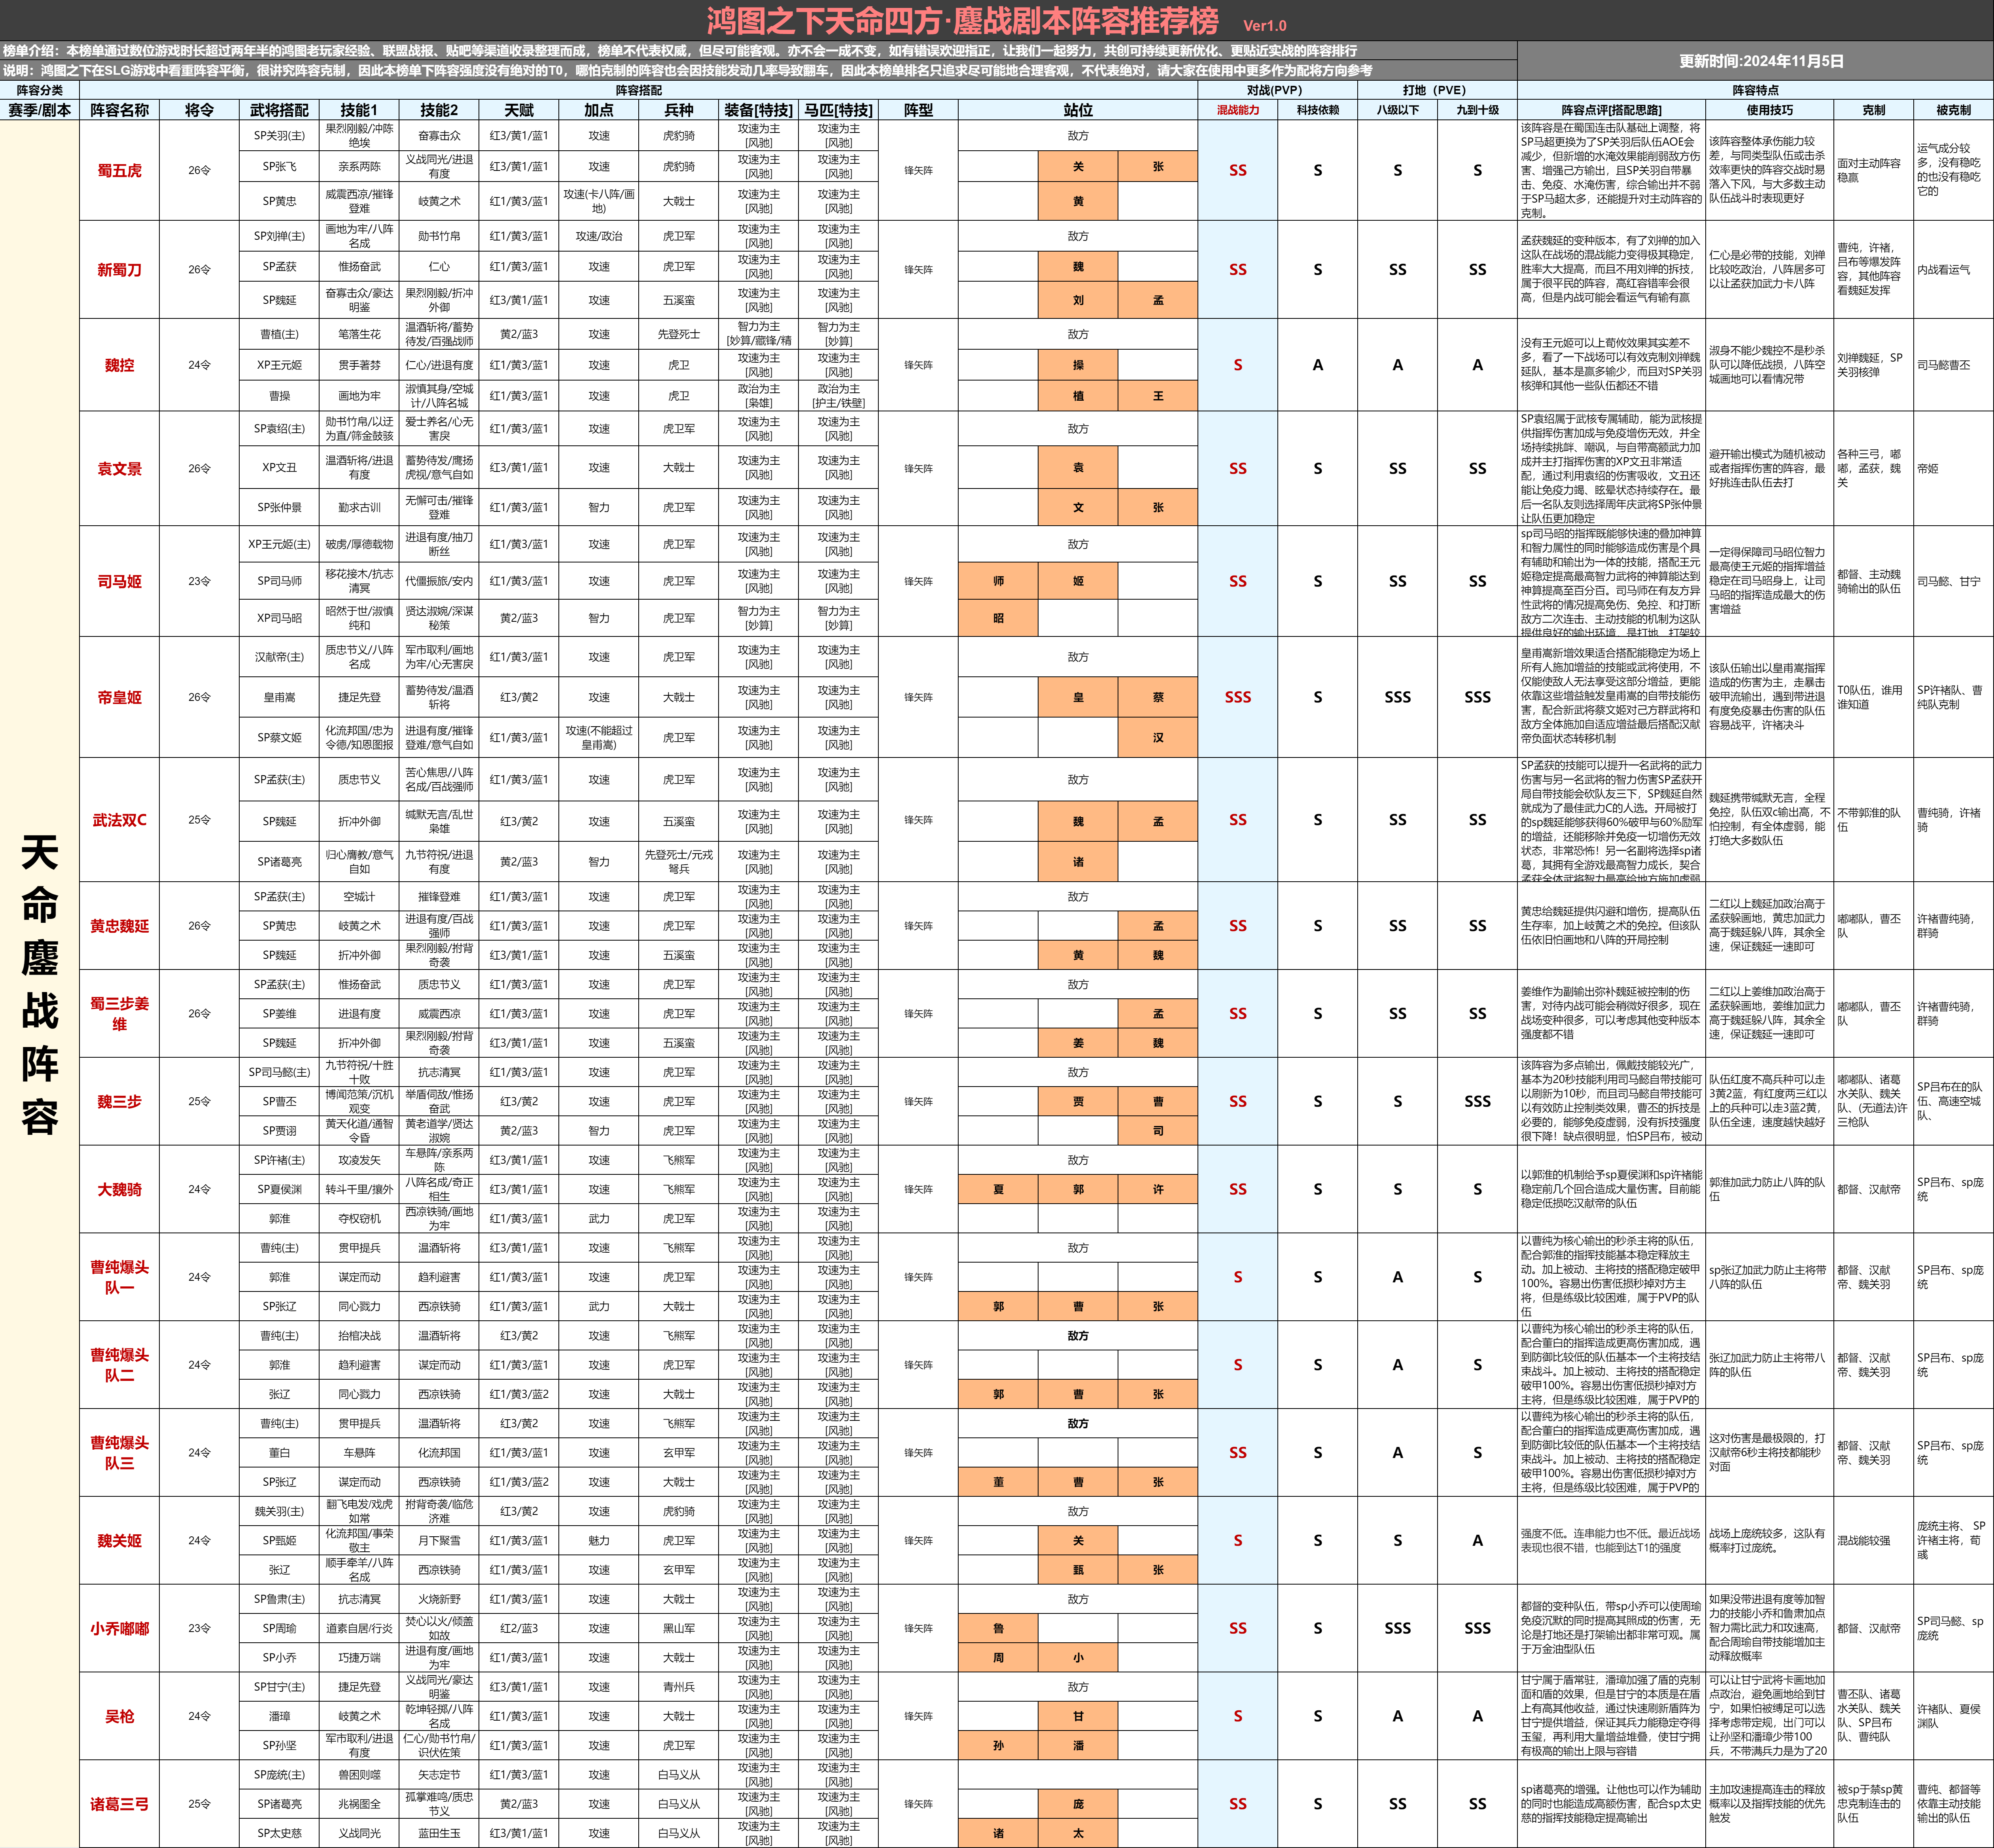
Task: Click the 阵容名称 column header
Action: pyautogui.click(x=120, y=110)
